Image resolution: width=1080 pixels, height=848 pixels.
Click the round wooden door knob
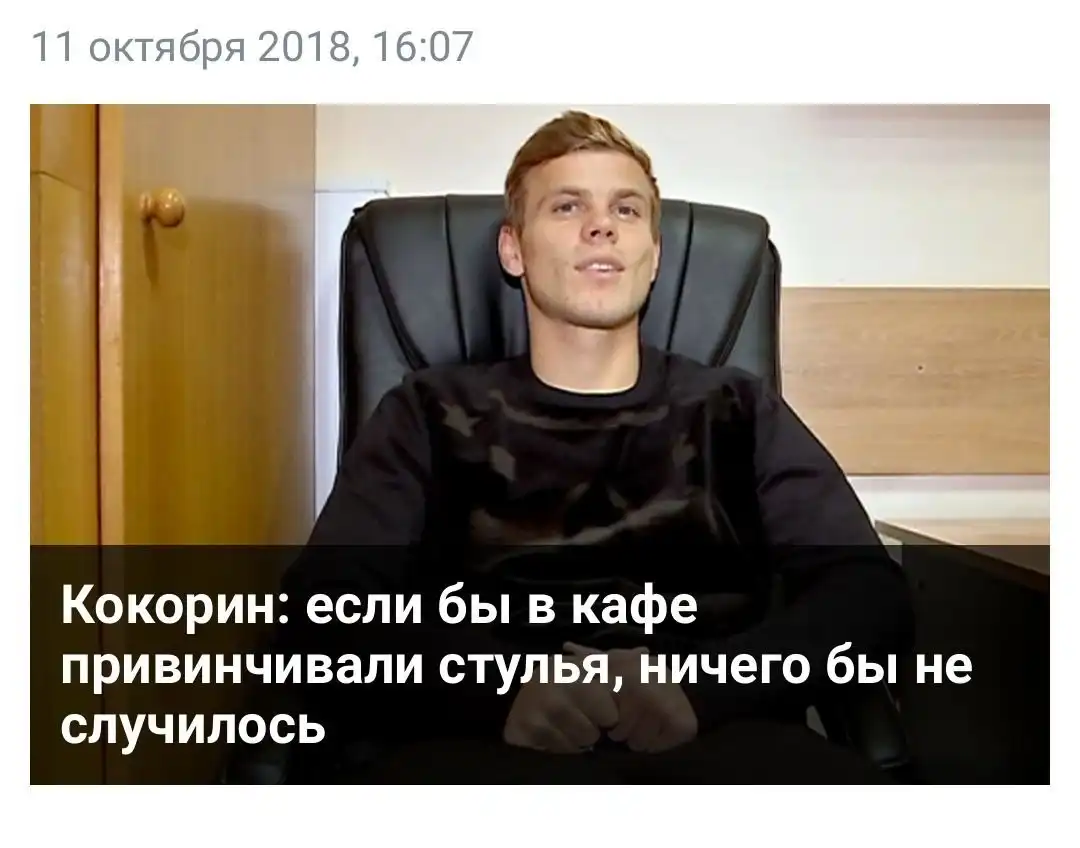pos(163,207)
